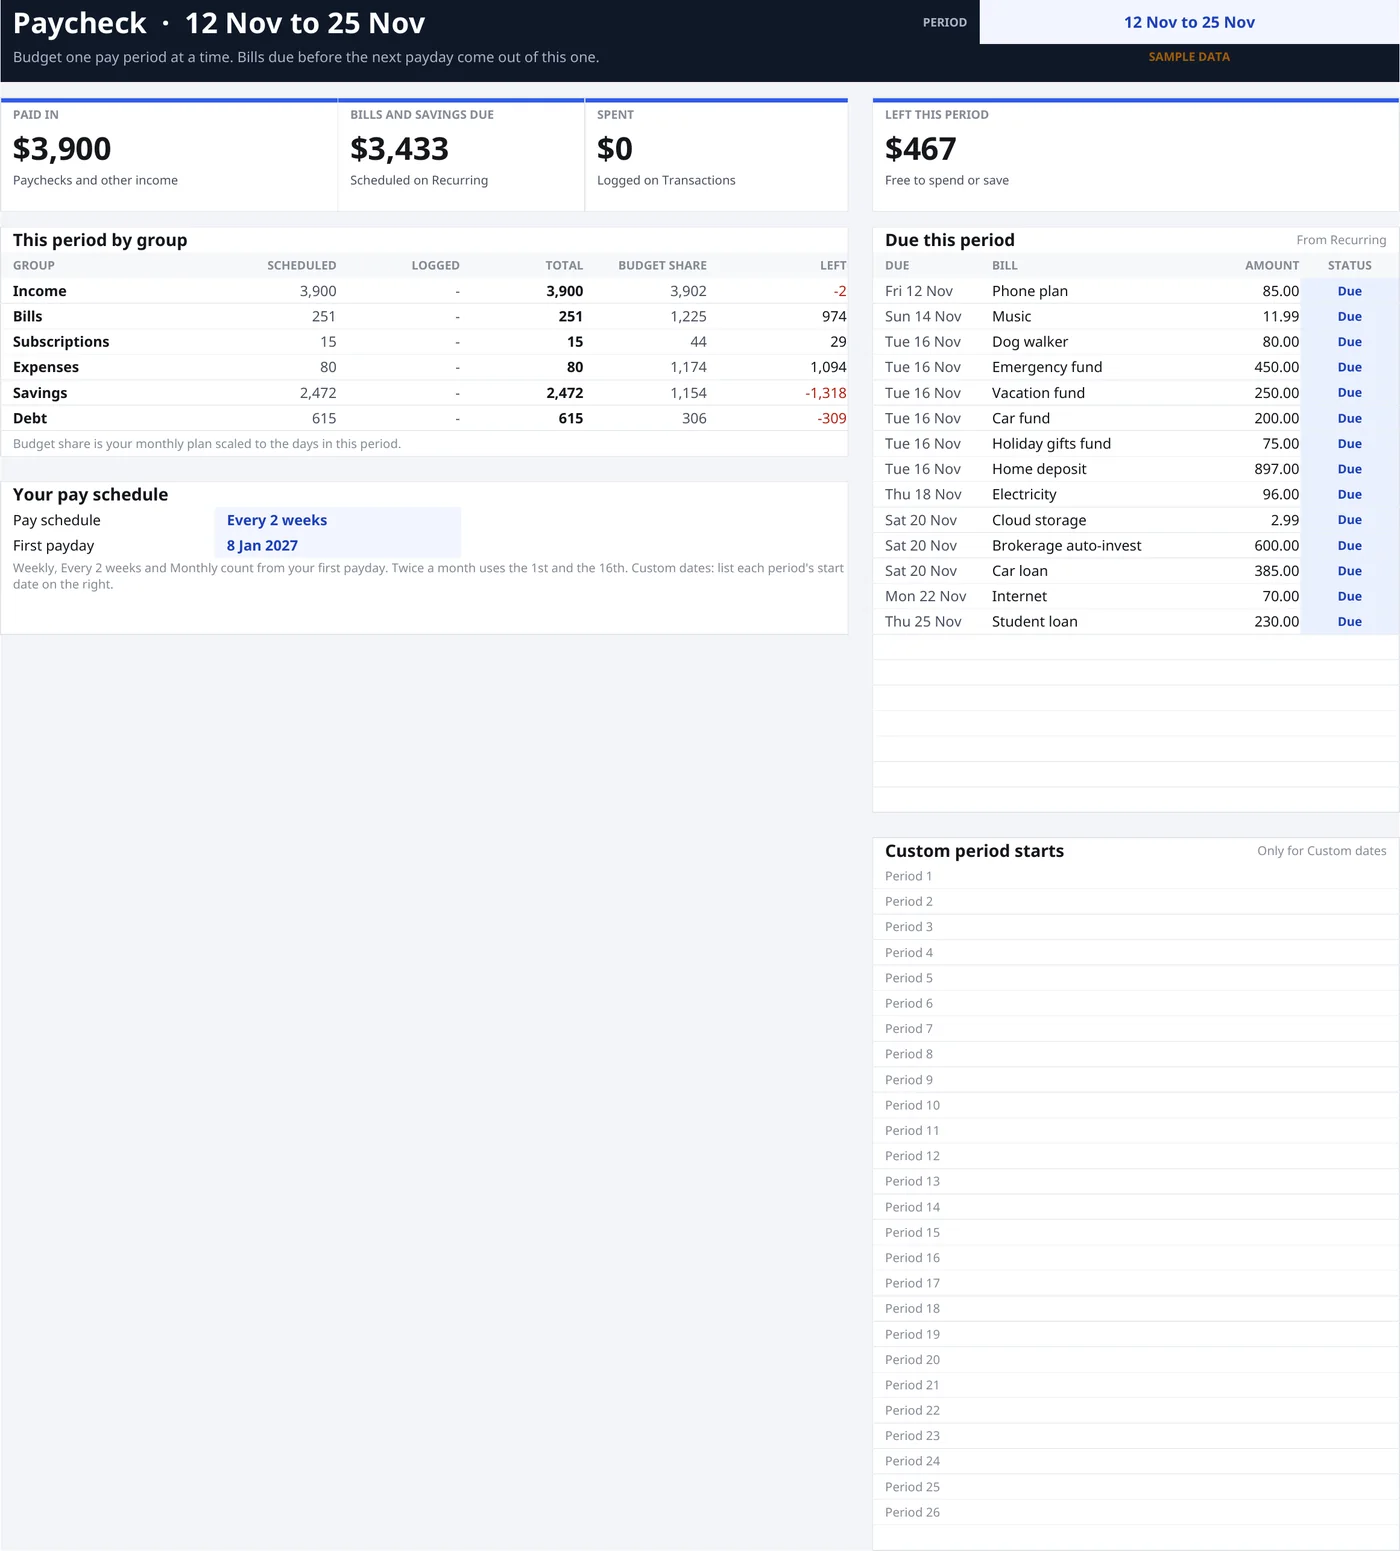
Task: Click the $3,433 Bills and Savings Due amount
Action: click(399, 149)
